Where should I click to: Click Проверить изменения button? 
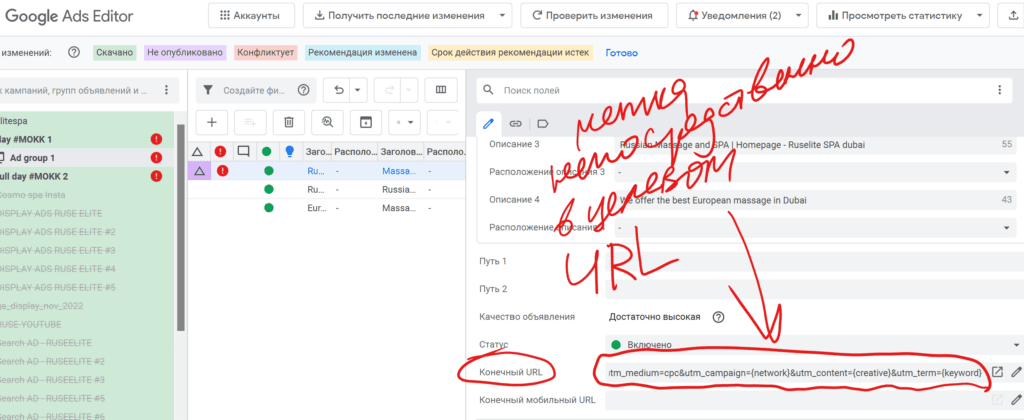594,15
